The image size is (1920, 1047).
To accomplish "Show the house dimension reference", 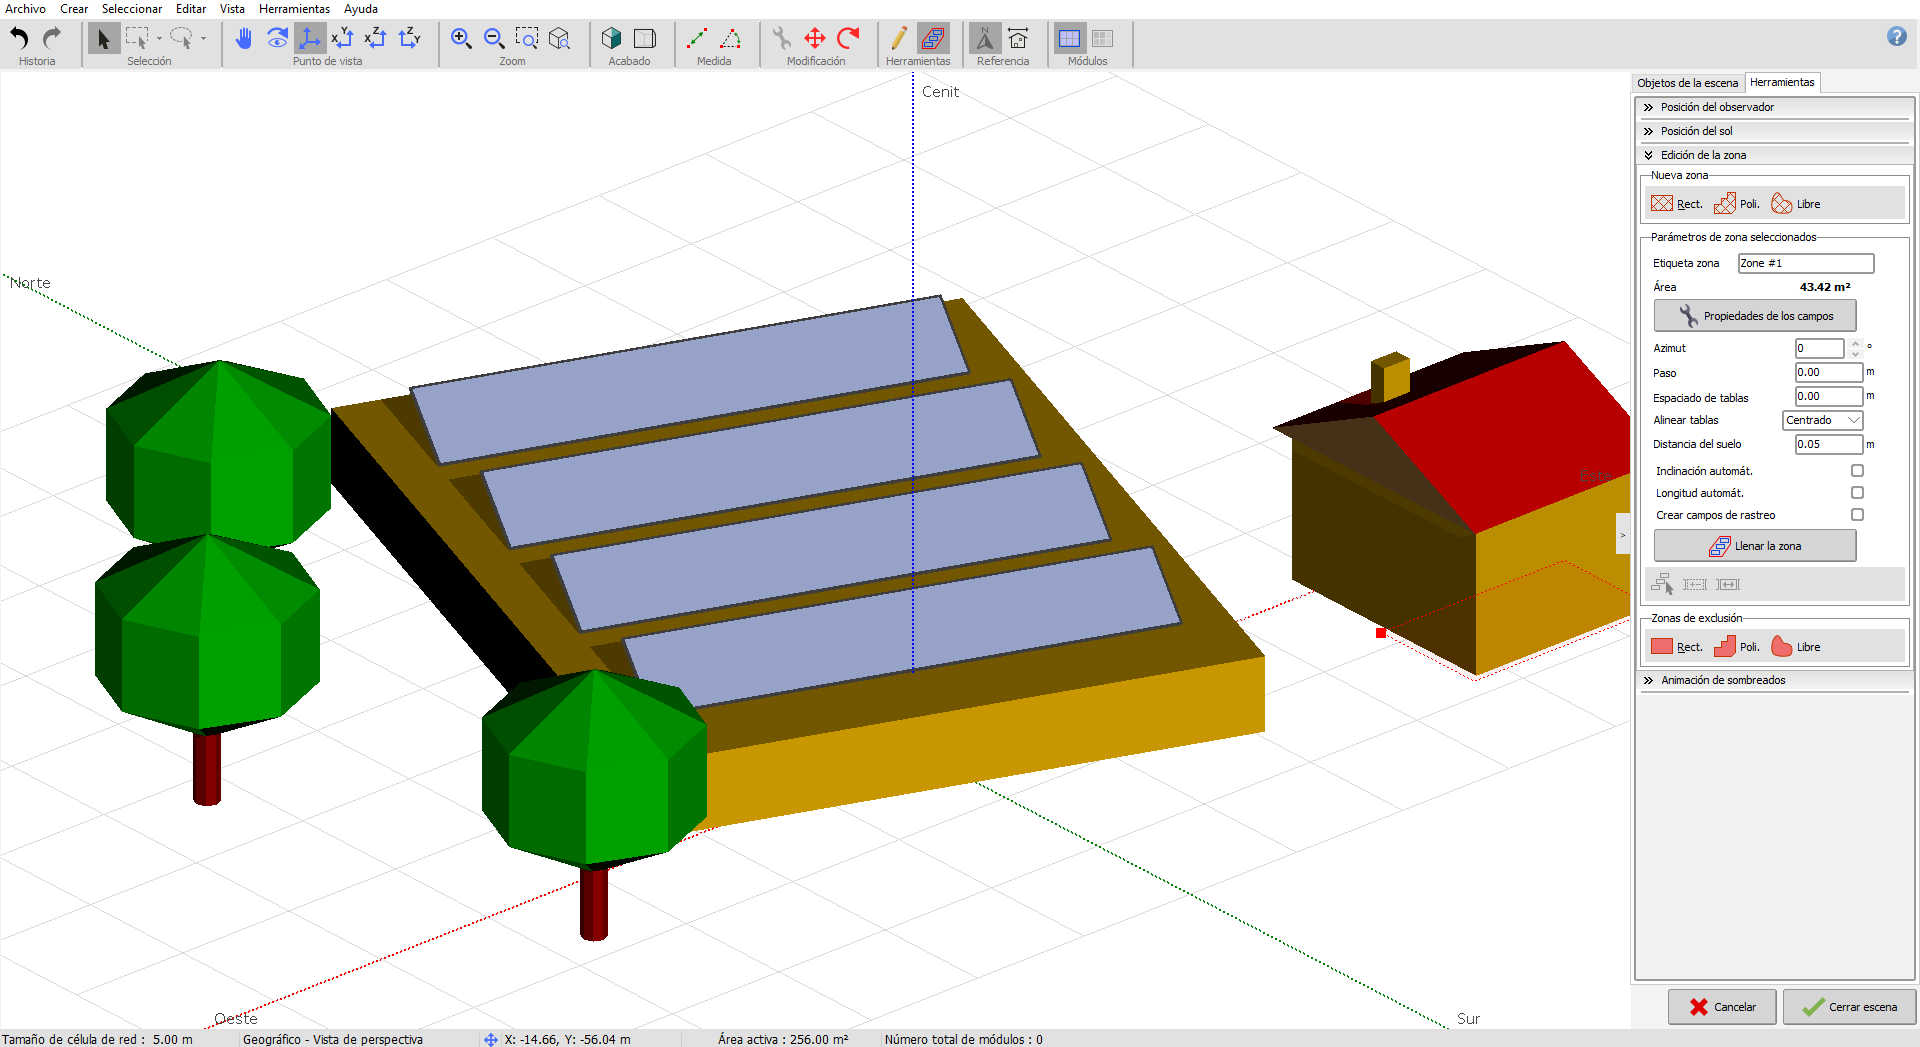I will (x=1018, y=38).
